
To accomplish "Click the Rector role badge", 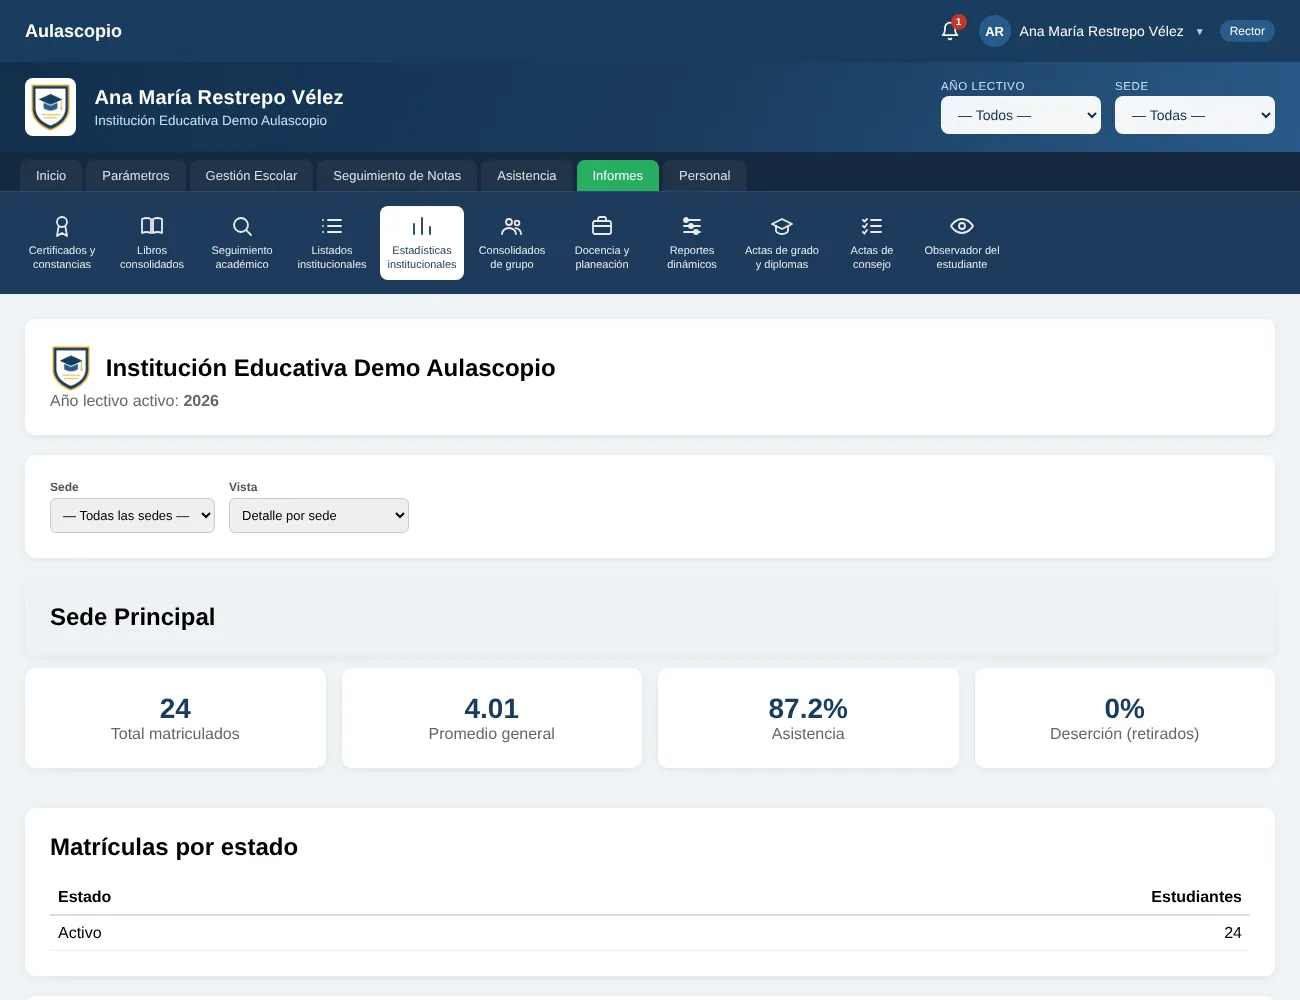I will point(1247,31).
